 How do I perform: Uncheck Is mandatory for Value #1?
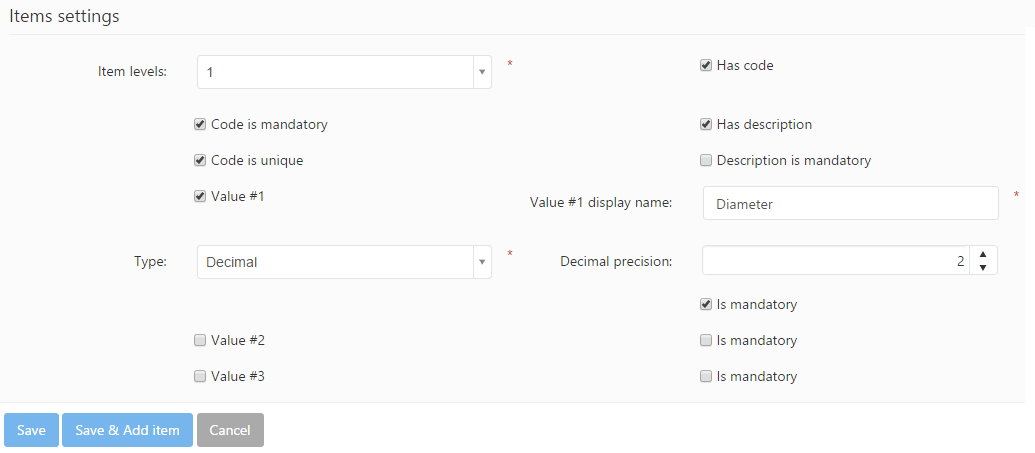pos(706,305)
